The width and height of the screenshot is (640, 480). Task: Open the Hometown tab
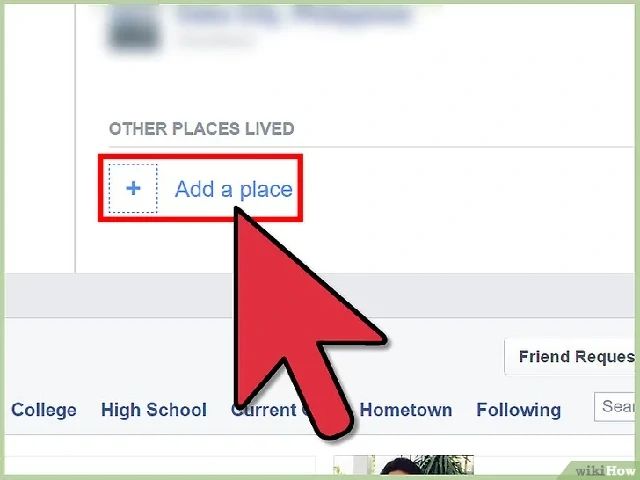click(406, 410)
